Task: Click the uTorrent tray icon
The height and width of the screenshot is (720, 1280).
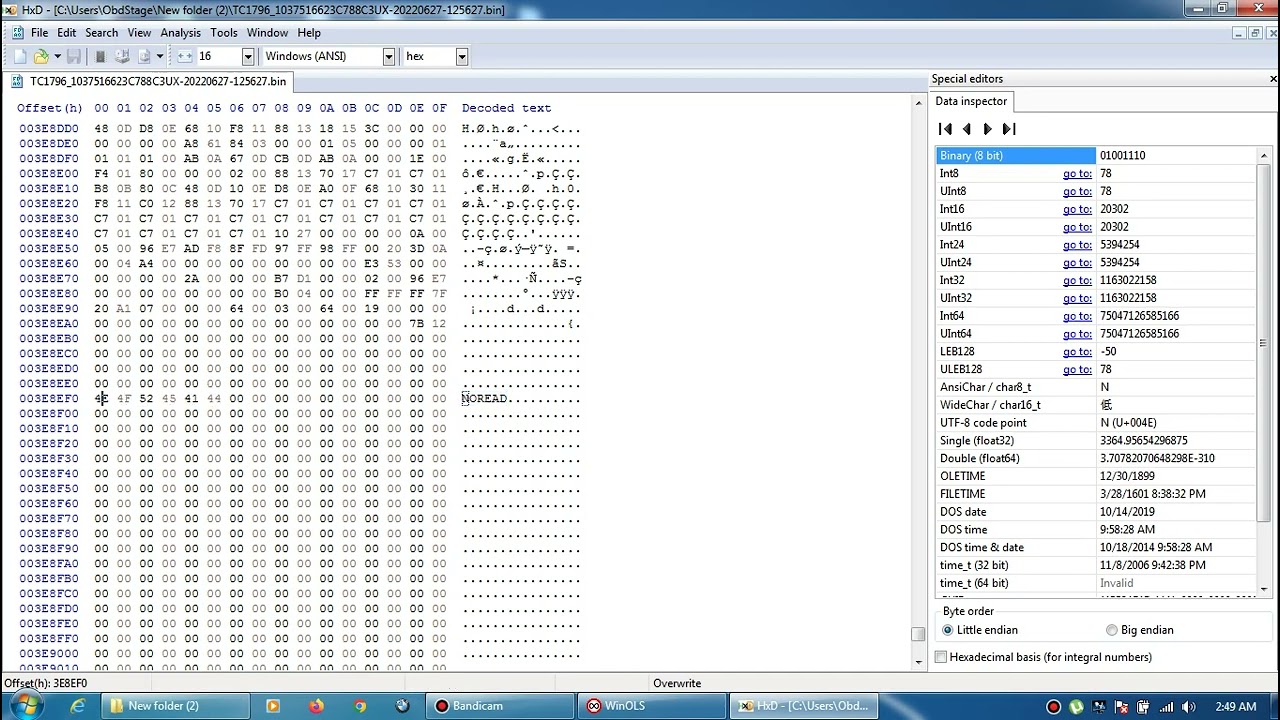Action: (x=1076, y=706)
